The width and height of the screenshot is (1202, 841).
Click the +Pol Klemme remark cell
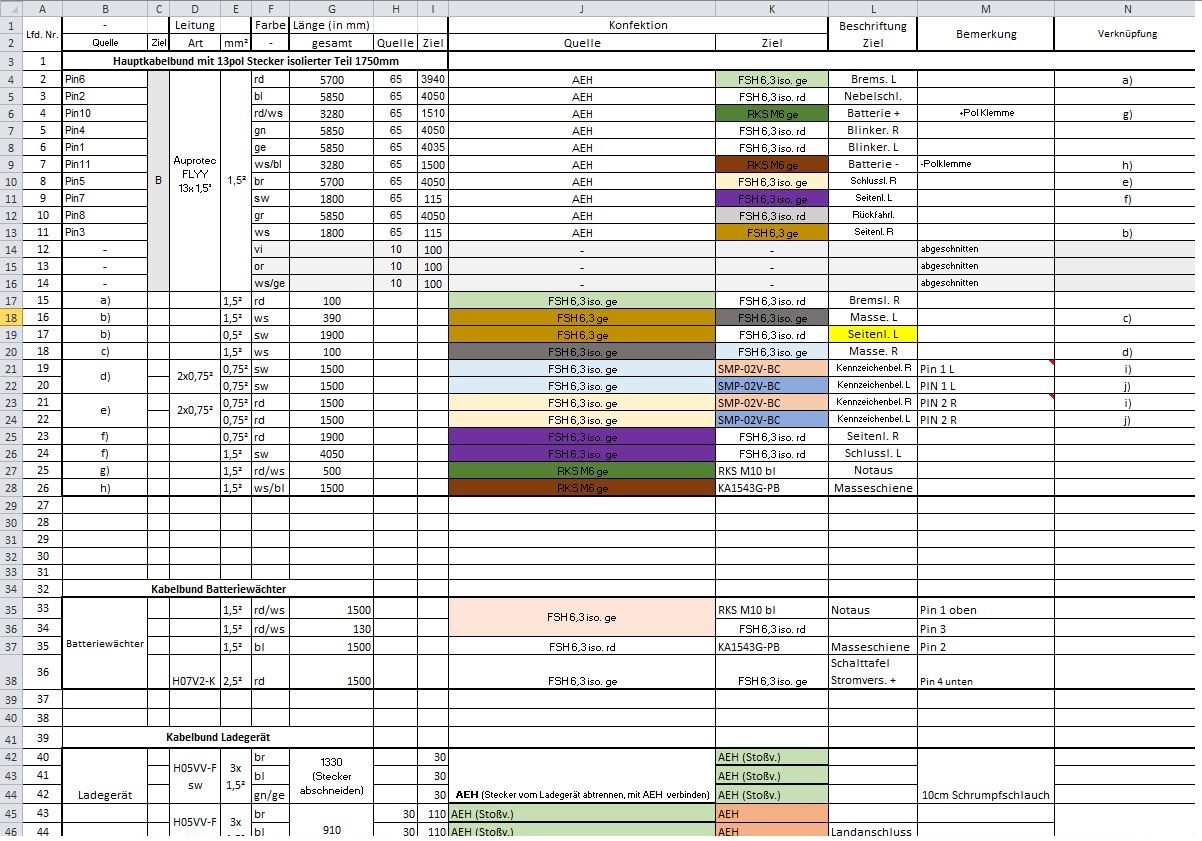[x=985, y=113]
